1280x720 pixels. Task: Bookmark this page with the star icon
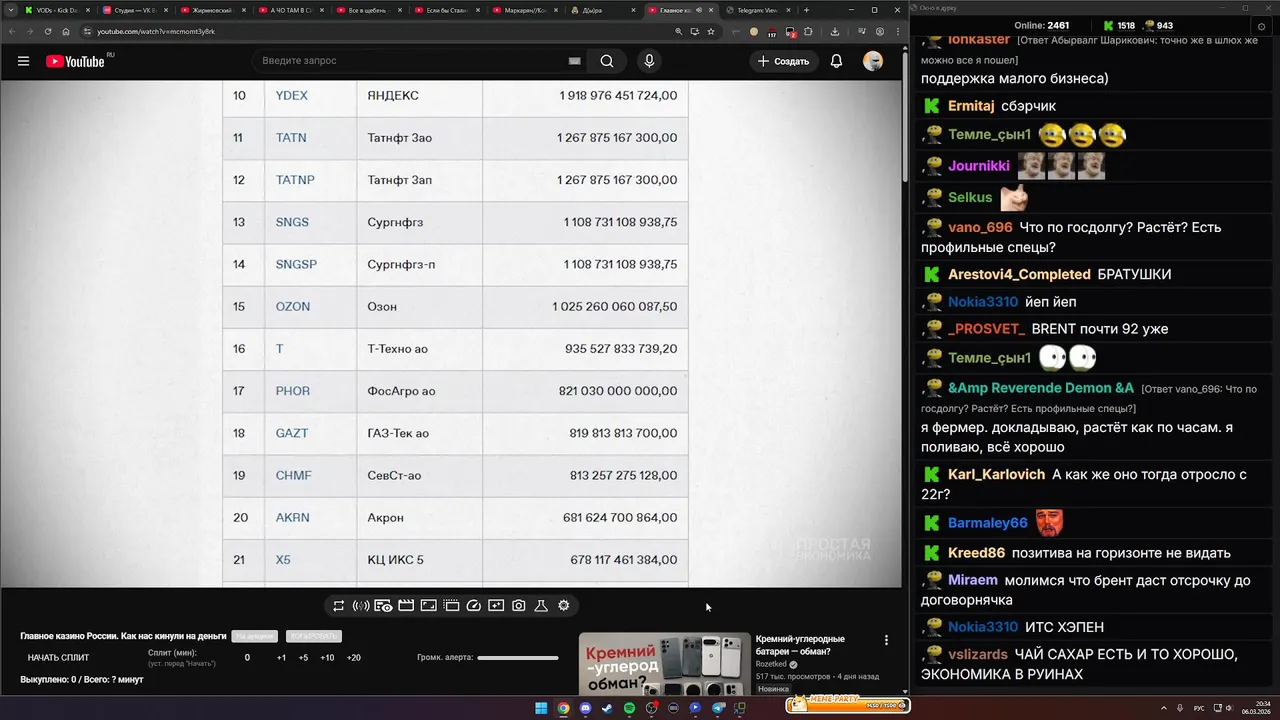tap(711, 31)
